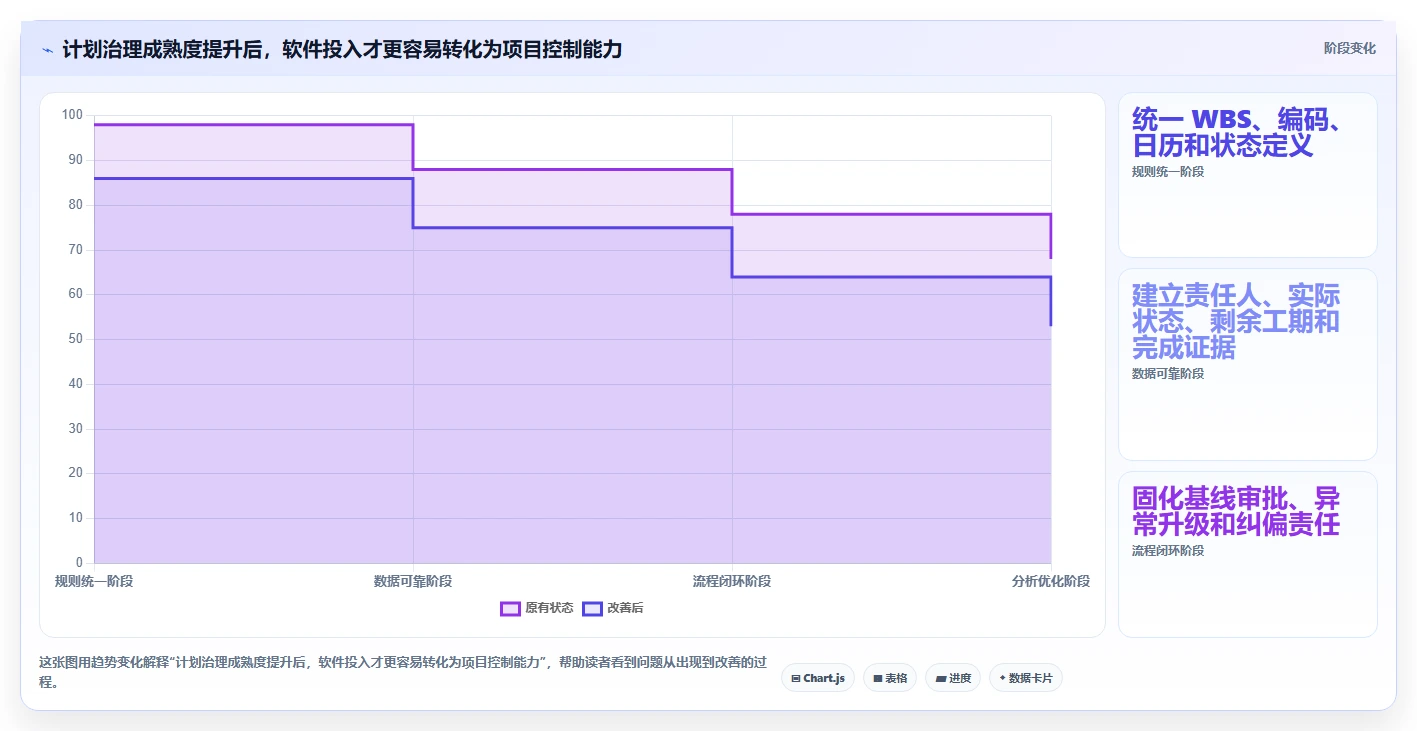Click the 原有状态 legend color box
This screenshot has width=1417, height=731.
510,608
